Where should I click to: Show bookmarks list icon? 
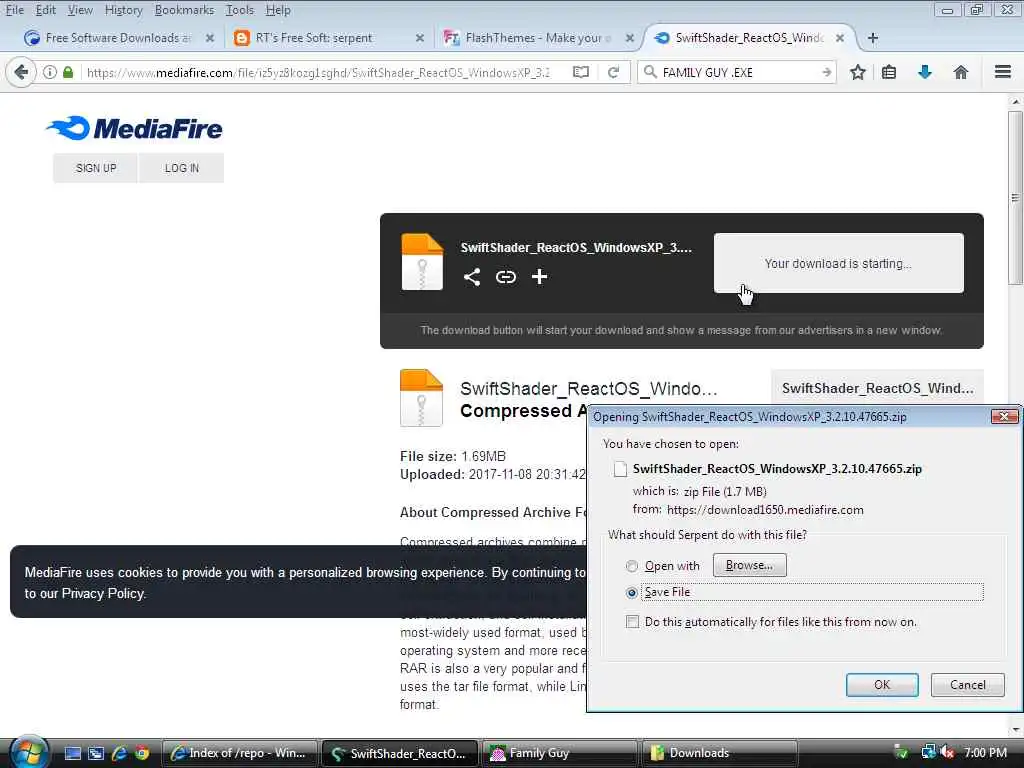pos(889,72)
